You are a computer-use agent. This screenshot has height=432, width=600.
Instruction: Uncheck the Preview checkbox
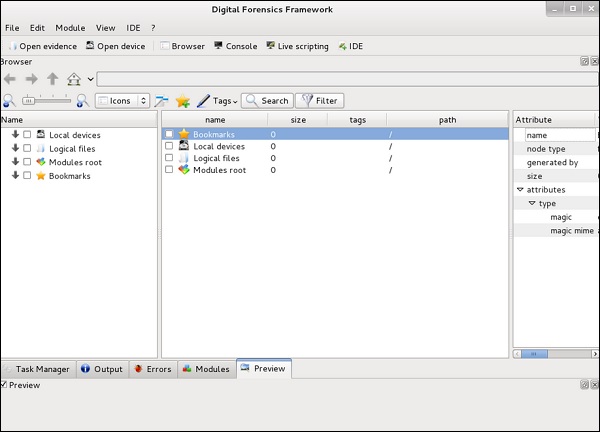point(4,385)
